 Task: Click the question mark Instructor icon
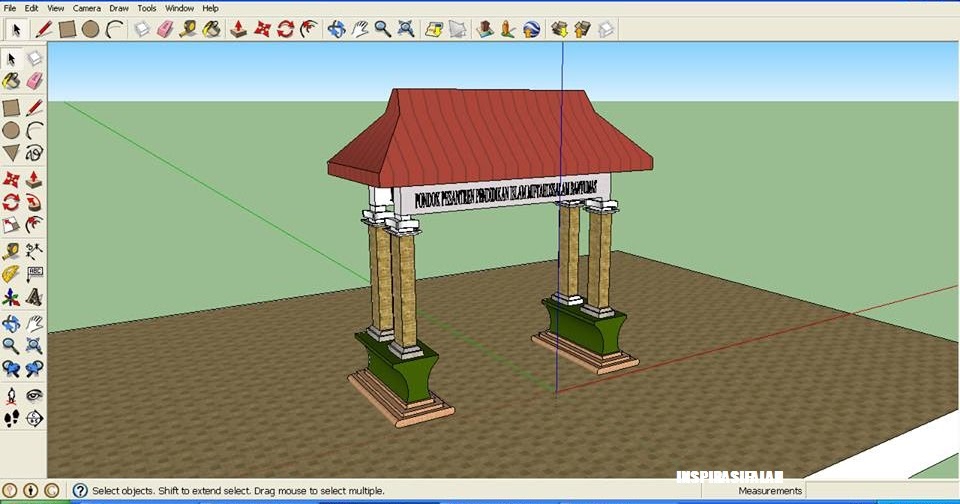coord(80,491)
